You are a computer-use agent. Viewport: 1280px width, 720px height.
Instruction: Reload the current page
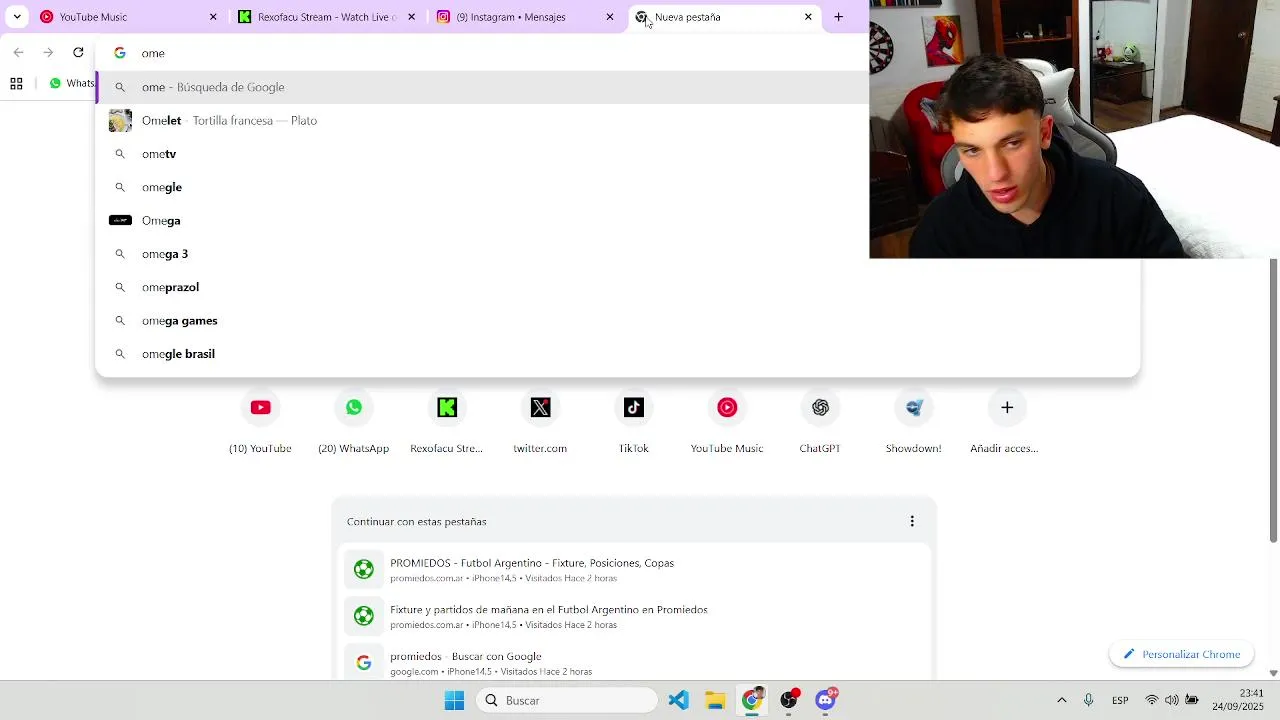click(x=78, y=52)
